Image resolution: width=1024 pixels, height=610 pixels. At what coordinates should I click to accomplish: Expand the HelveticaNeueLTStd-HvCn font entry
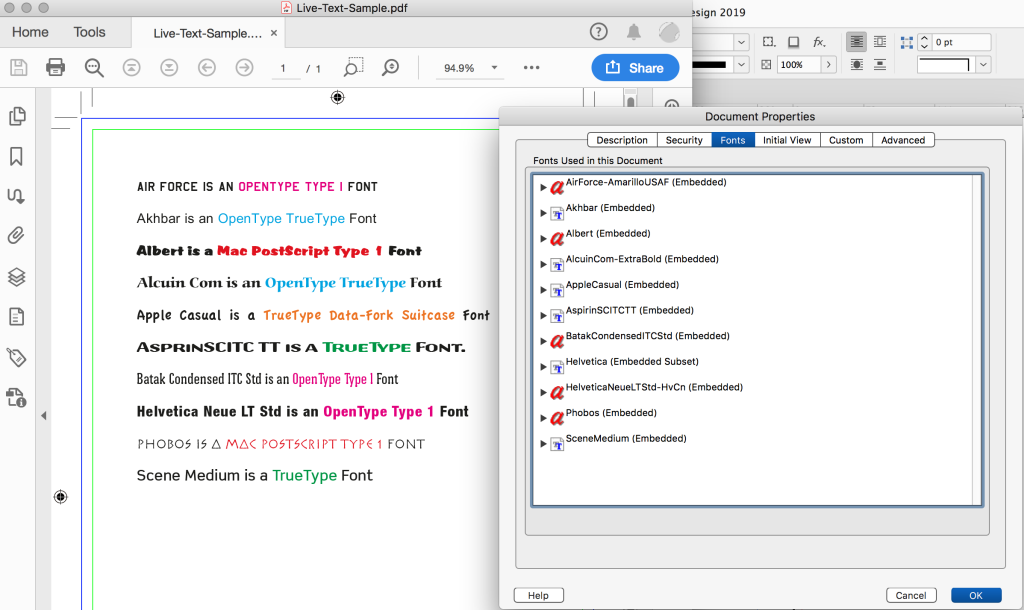click(543, 392)
